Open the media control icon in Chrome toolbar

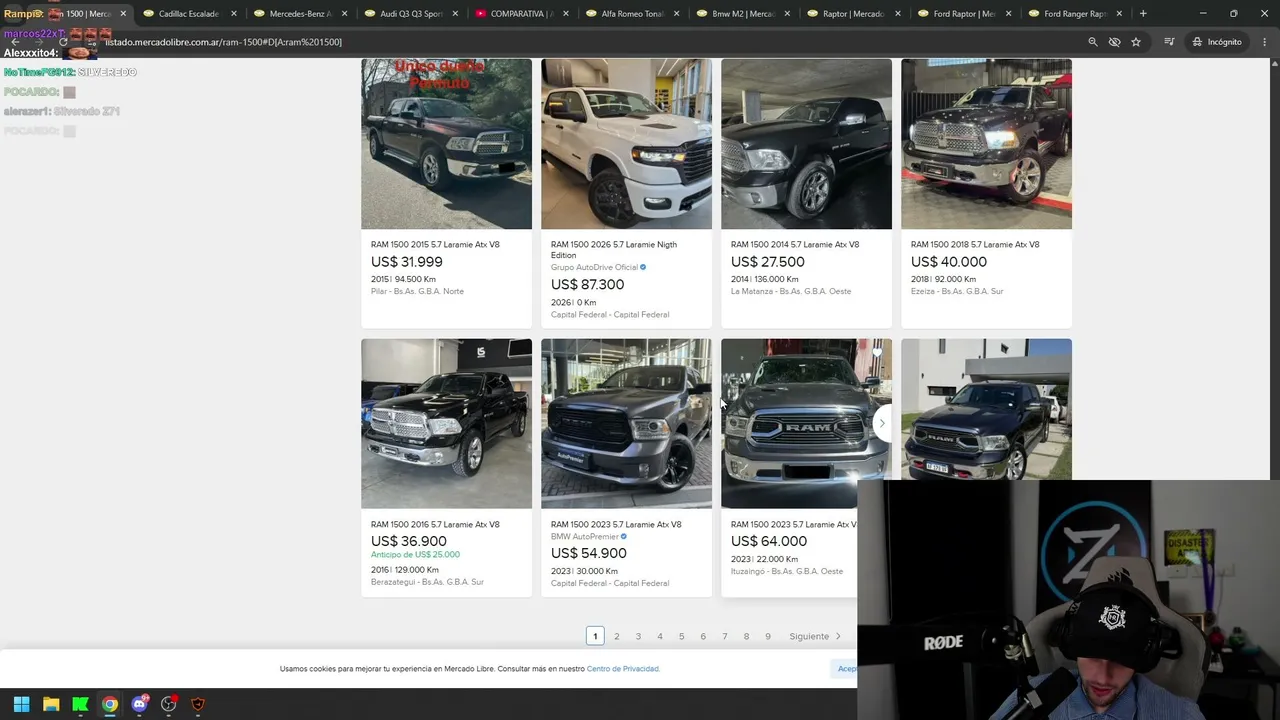tap(1169, 42)
